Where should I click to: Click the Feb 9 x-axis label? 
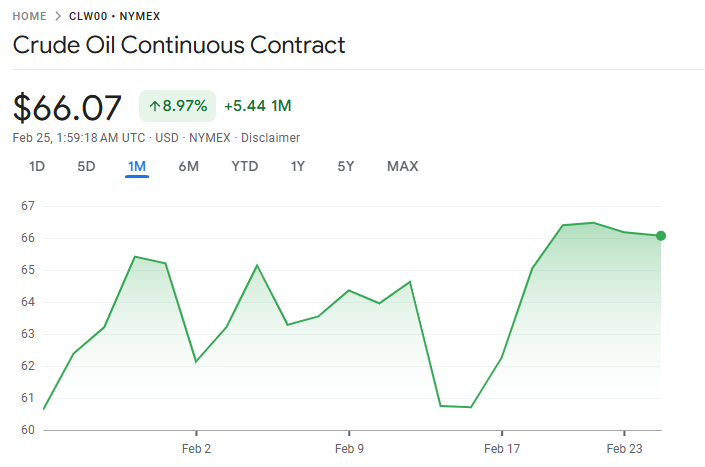coord(349,448)
